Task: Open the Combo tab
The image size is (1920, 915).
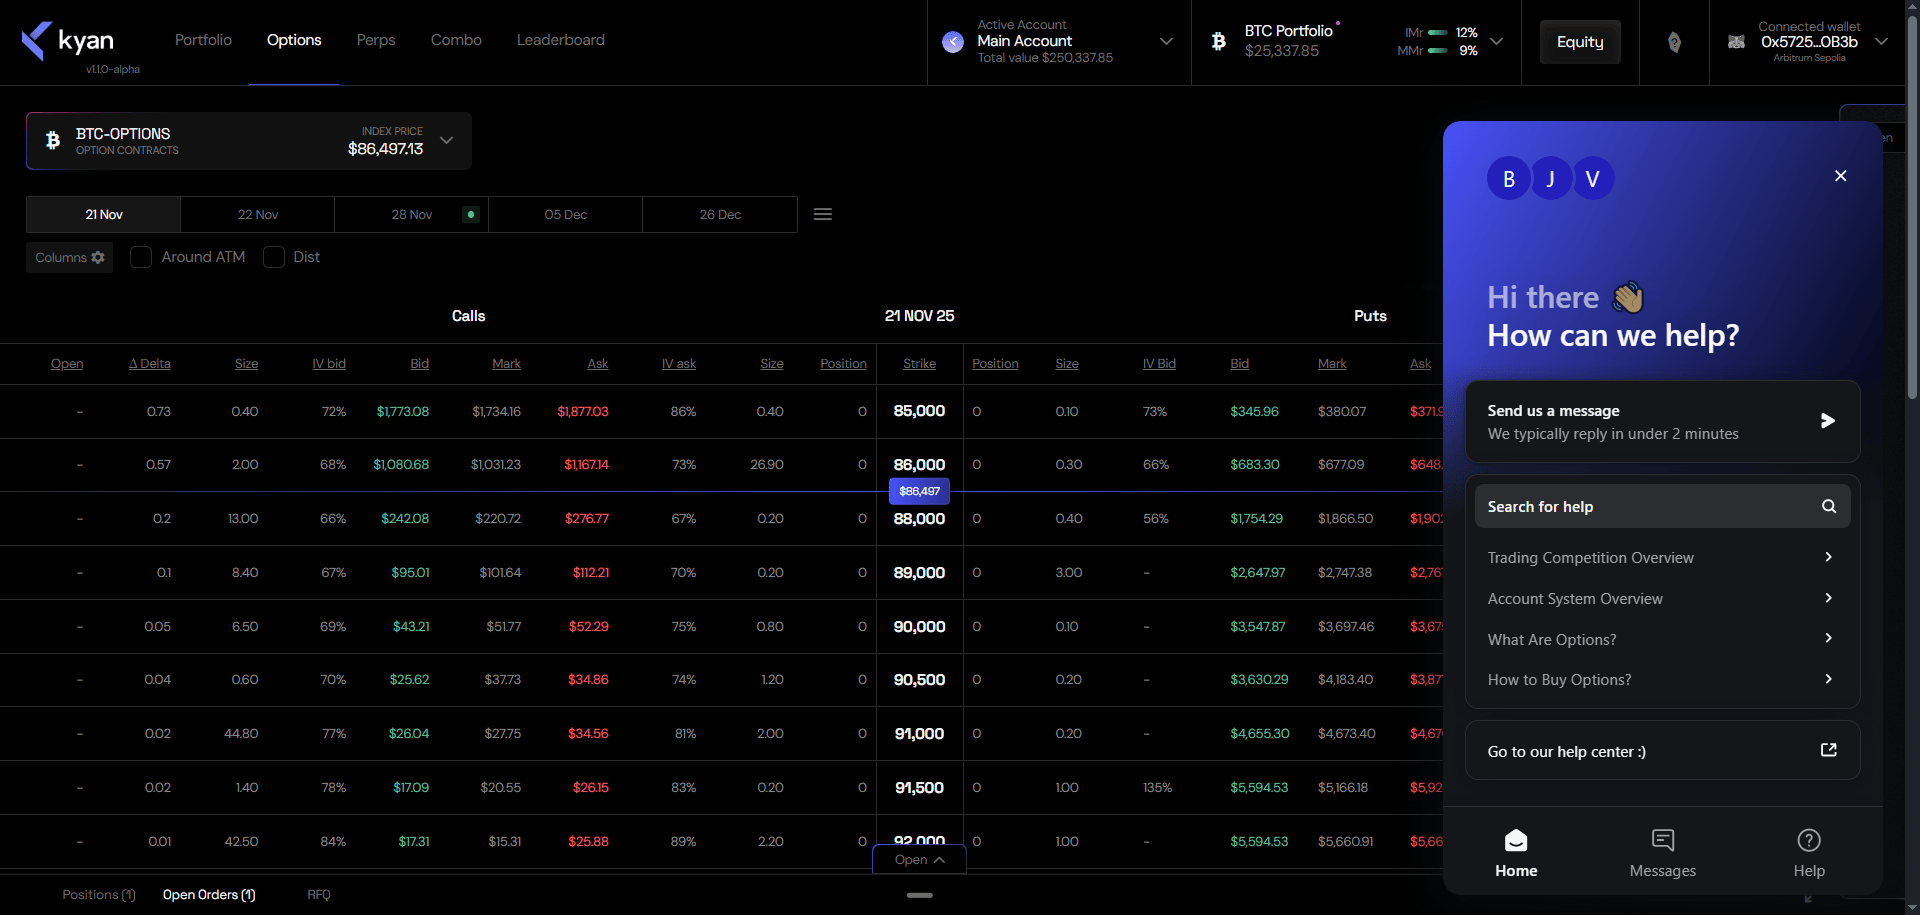Action: coord(456,40)
